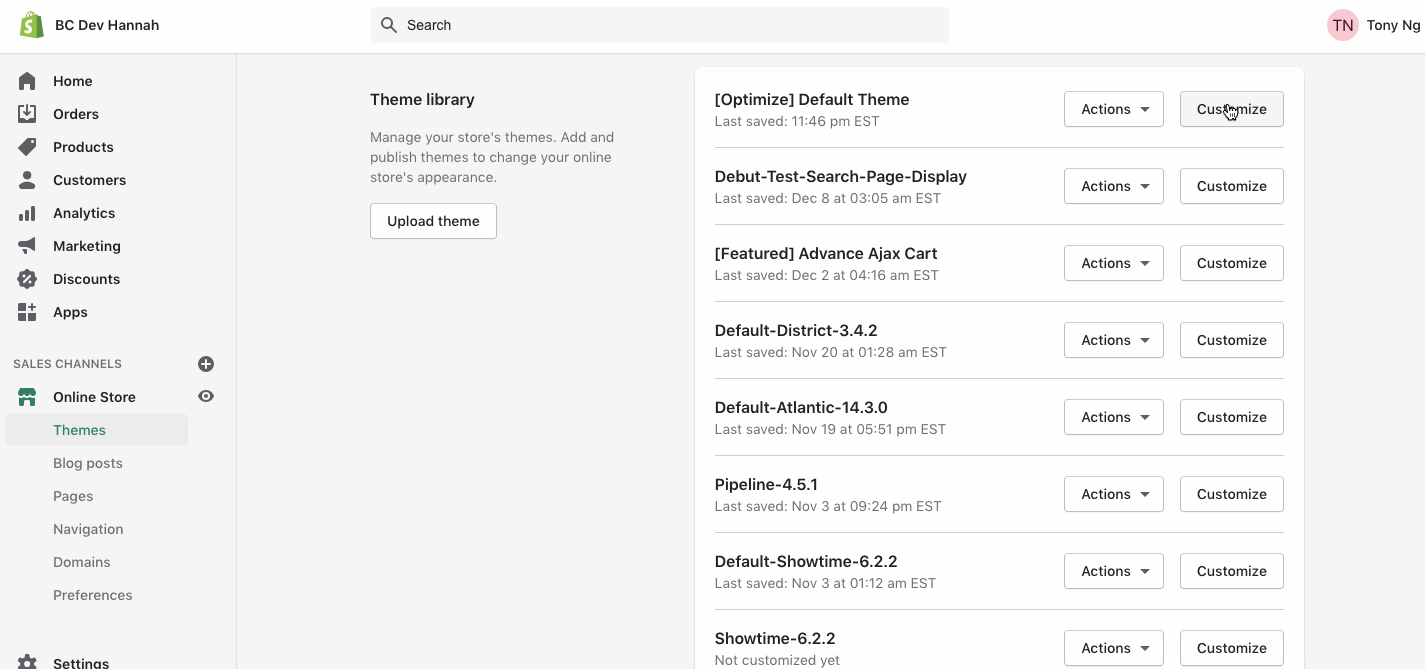Click the Upload theme button

point(433,221)
